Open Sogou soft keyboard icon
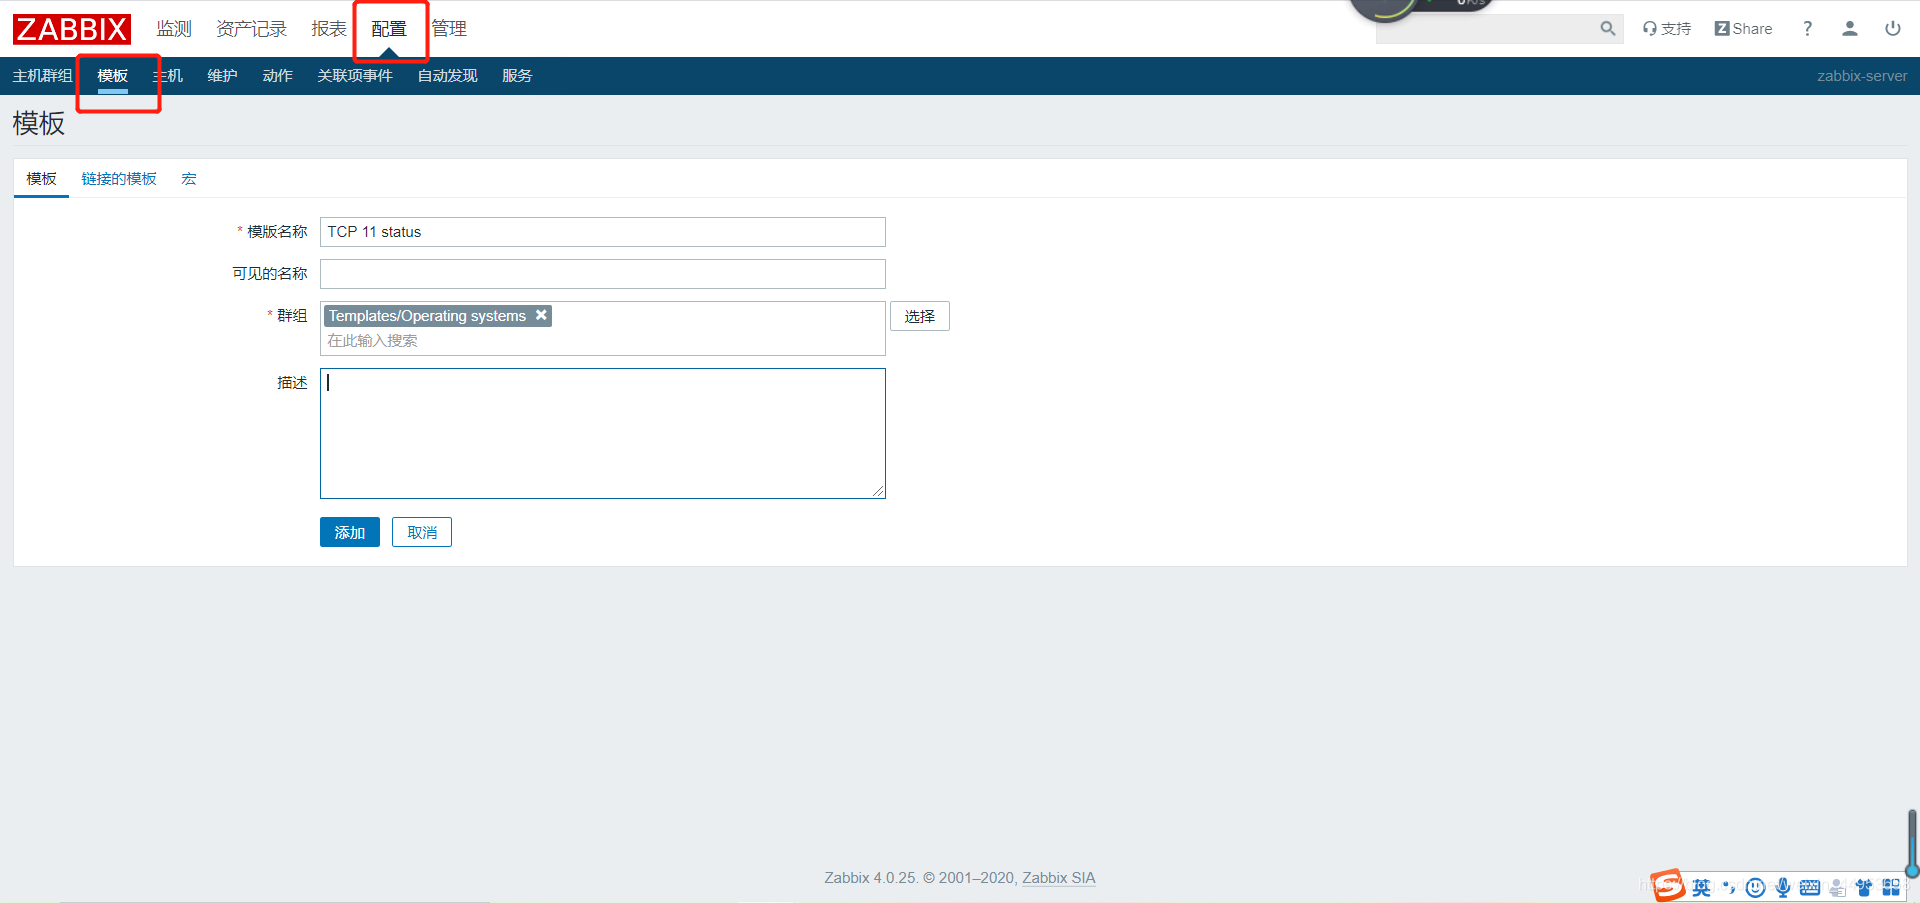The height and width of the screenshot is (903, 1920). [1810, 888]
